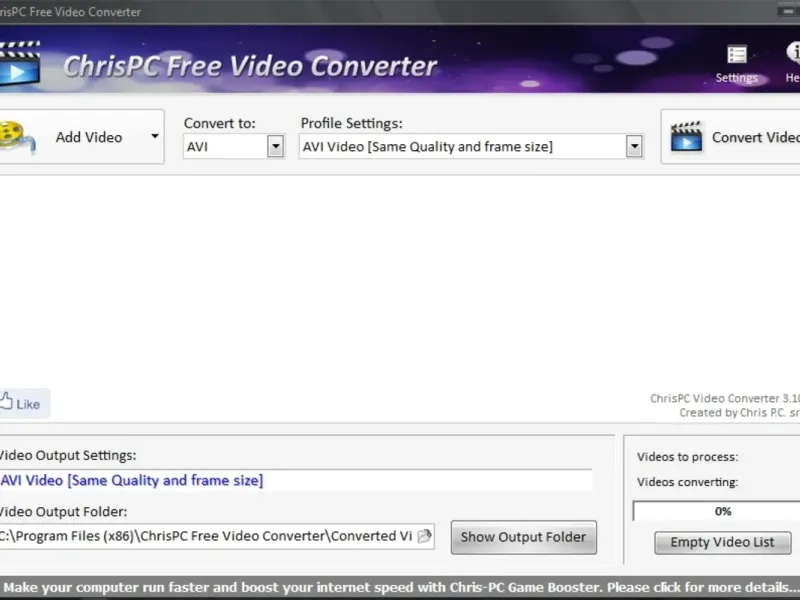Screen dimensions: 800x600
Task: Click the ChrisPC clapperboard logo icon
Action: click(x=19, y=63)
